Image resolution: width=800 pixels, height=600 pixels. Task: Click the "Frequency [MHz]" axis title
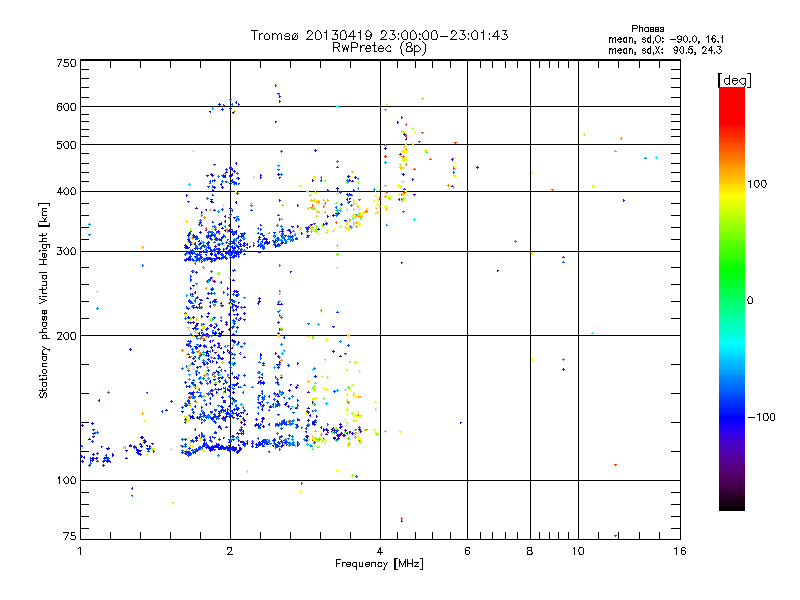pyautogui.click(x=379, y=564)
